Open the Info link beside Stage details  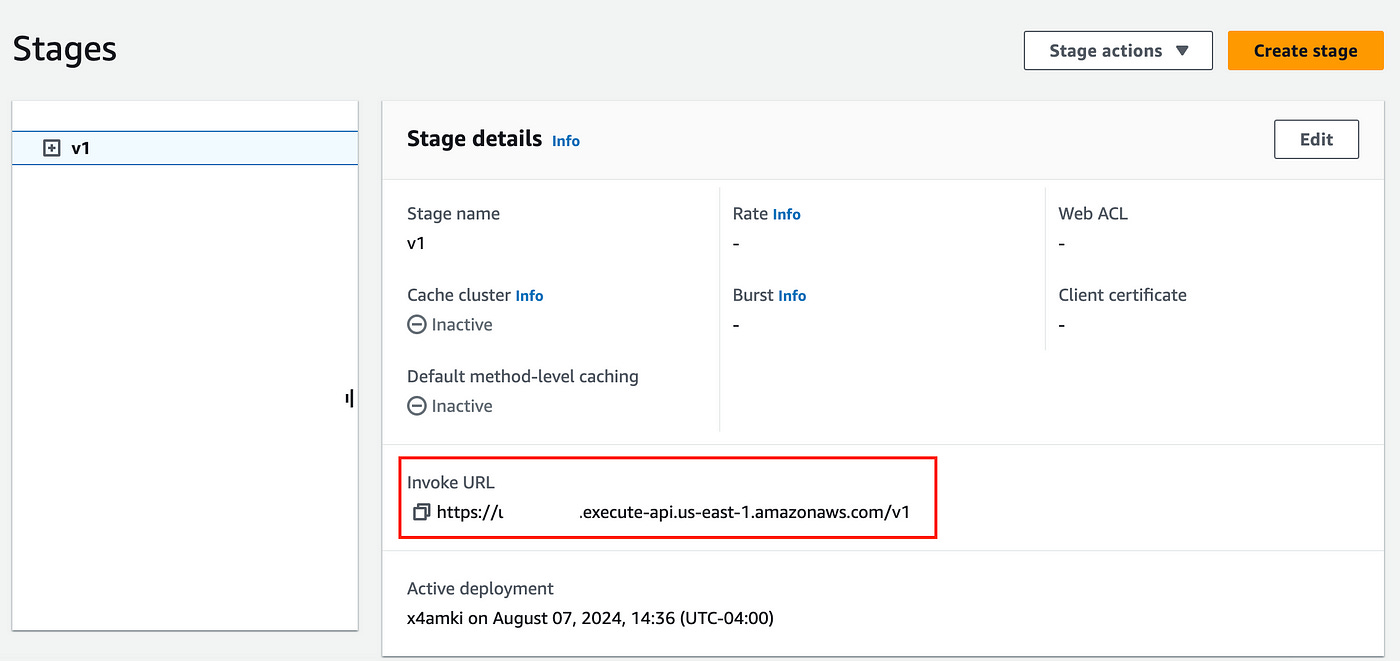click(x=565, y=141)
